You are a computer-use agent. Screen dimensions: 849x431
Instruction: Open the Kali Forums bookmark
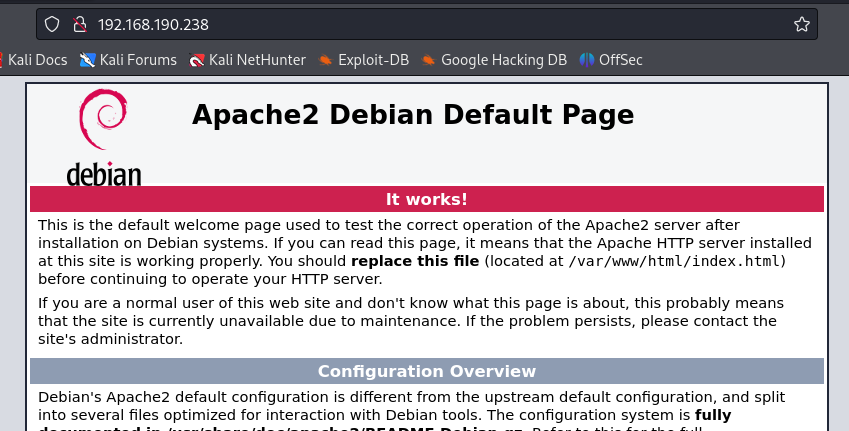[128, 60]
